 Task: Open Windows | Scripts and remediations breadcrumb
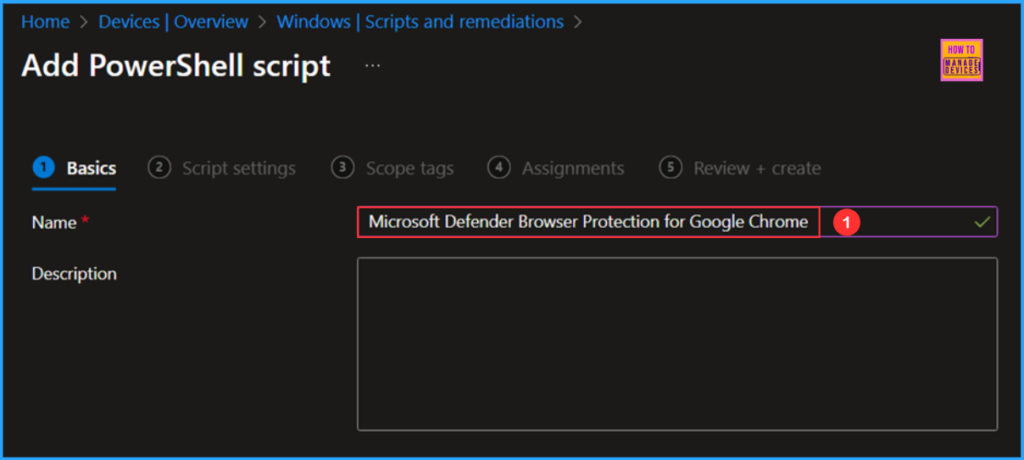[x=420, y=22]
